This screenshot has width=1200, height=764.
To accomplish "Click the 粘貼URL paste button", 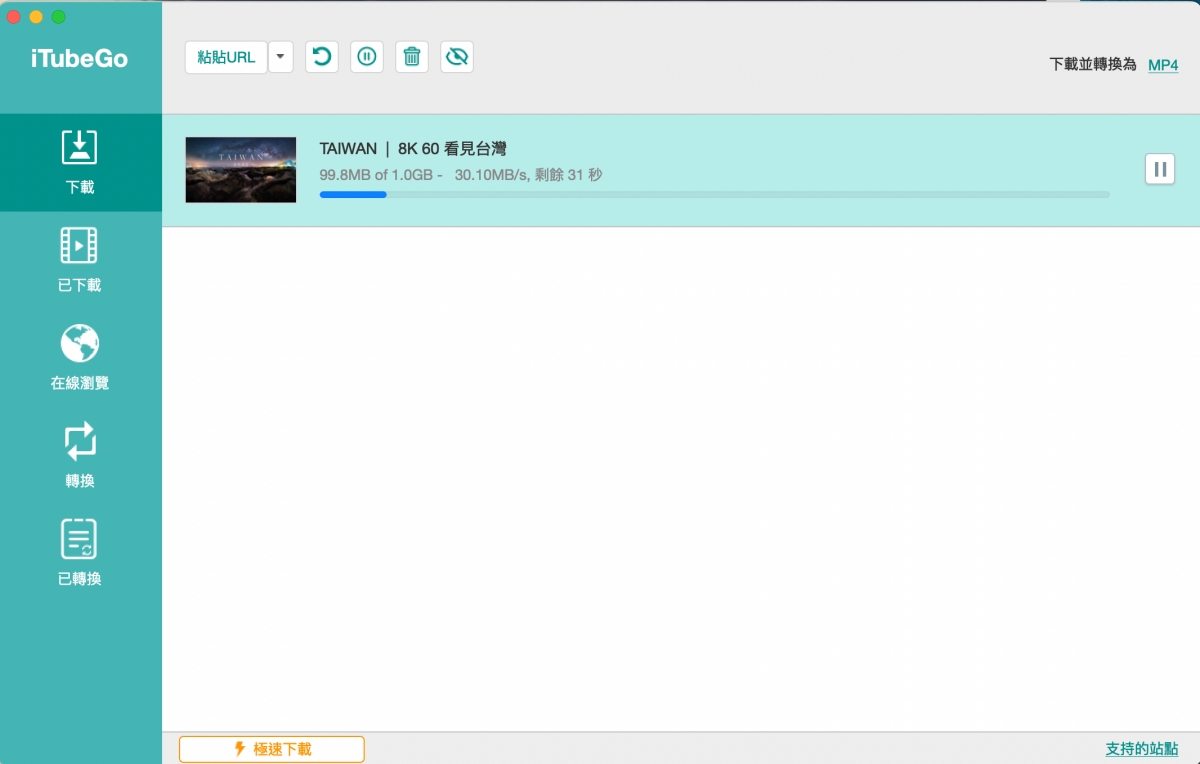I will pyautogui.click(x=226, y=57).
